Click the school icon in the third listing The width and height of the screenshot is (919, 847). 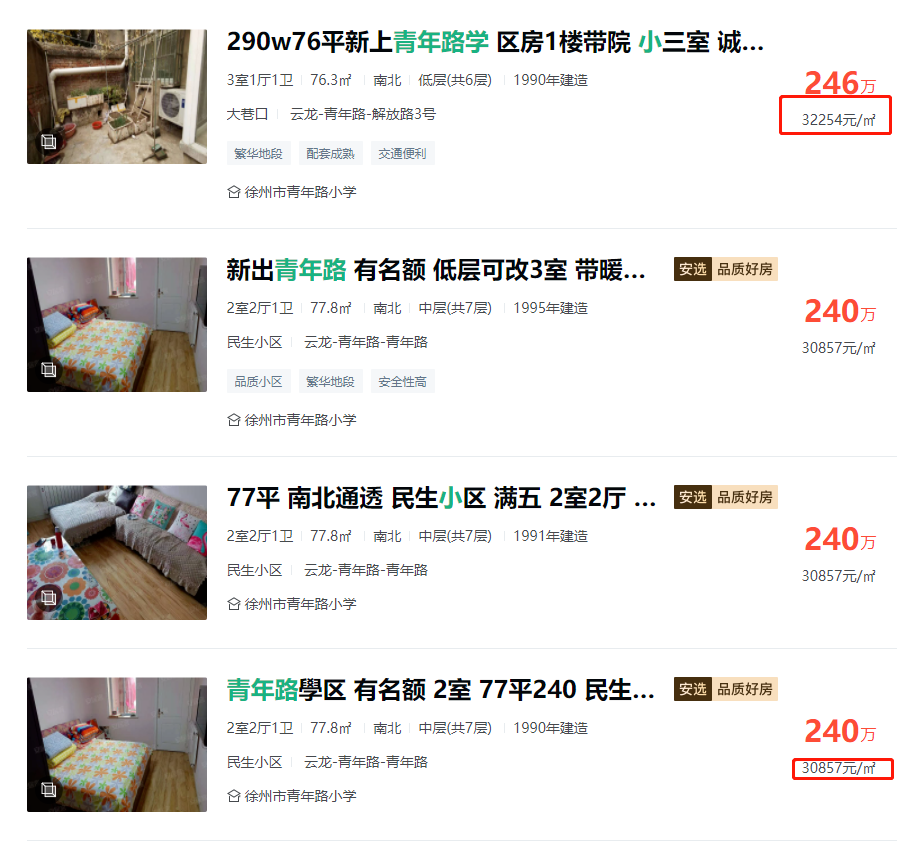(234, 604)
